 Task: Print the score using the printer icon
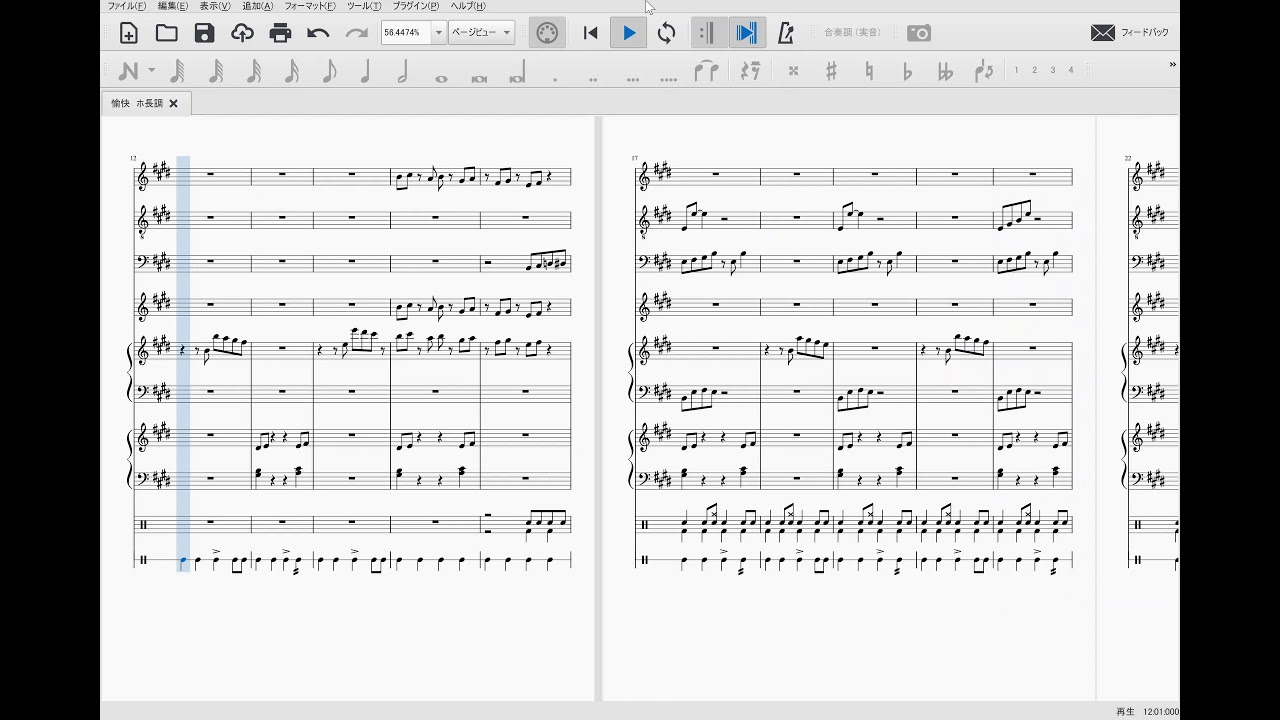pyautogui.click(x=281, y=33)
